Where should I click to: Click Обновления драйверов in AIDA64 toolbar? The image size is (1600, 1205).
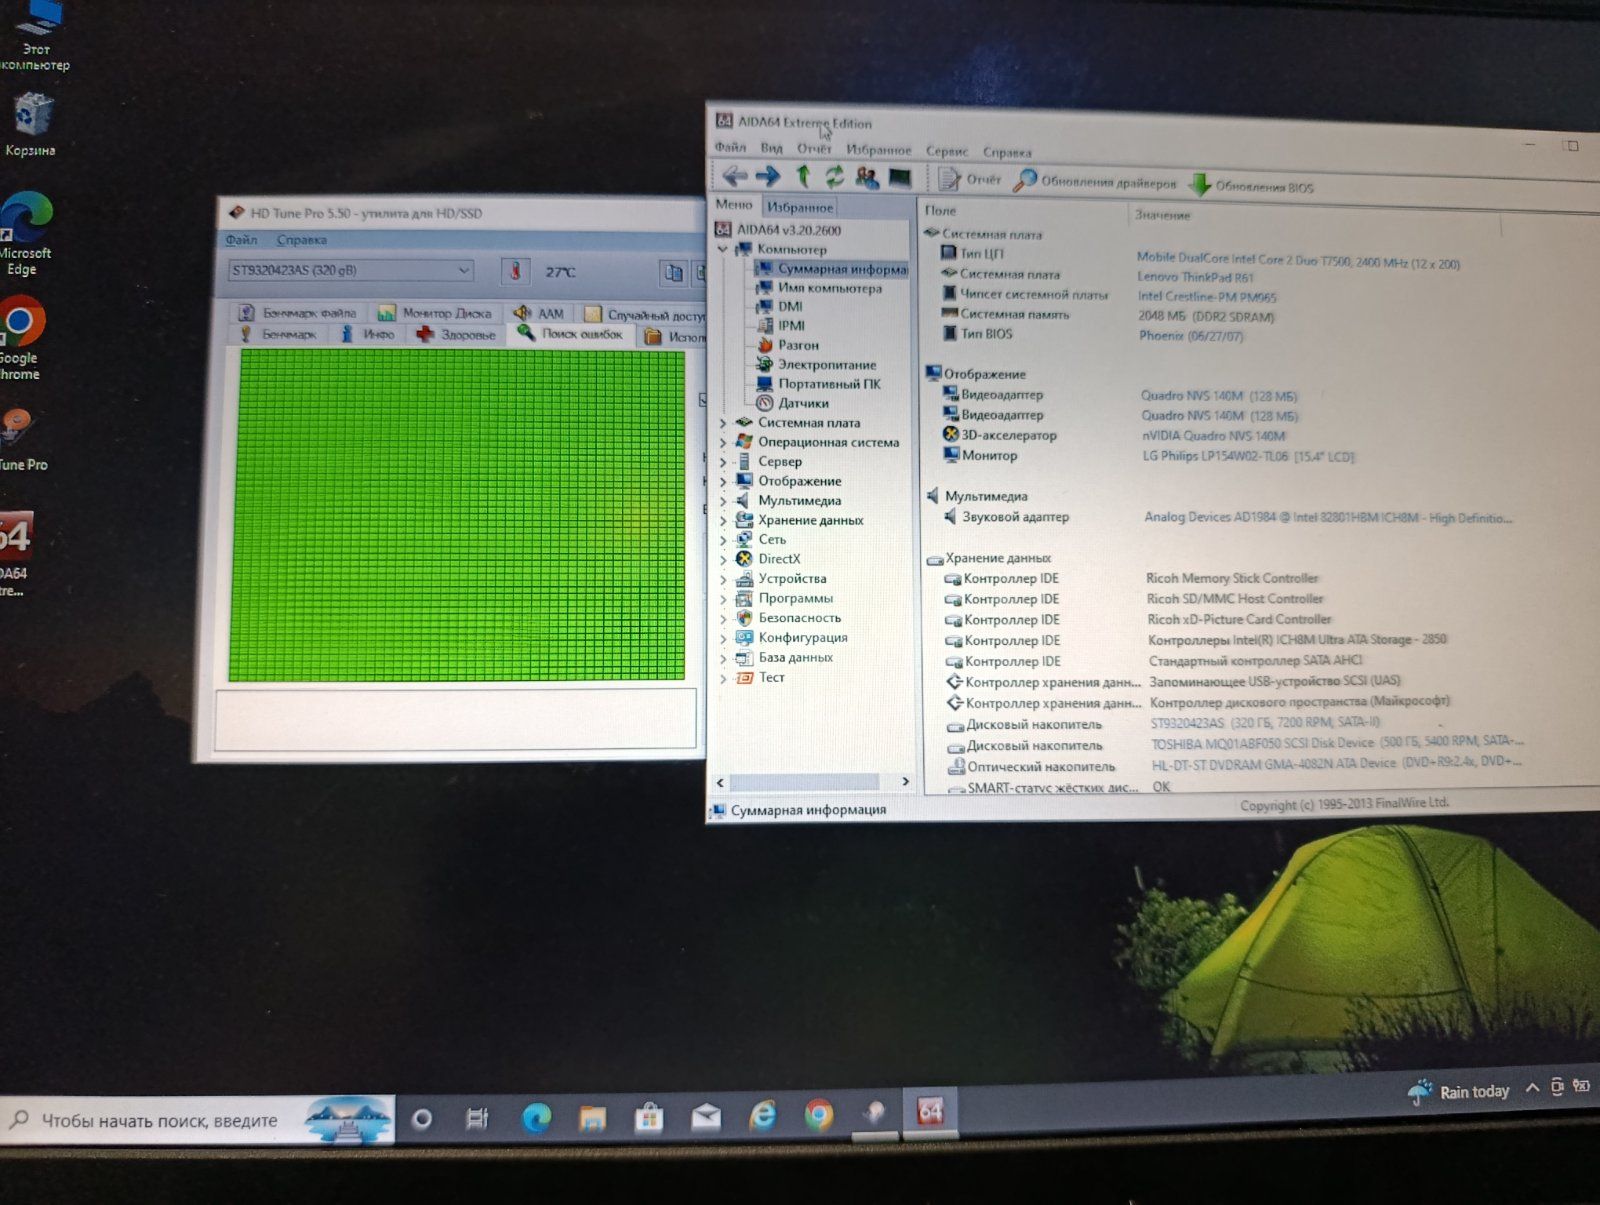[x=1095, y=181]
